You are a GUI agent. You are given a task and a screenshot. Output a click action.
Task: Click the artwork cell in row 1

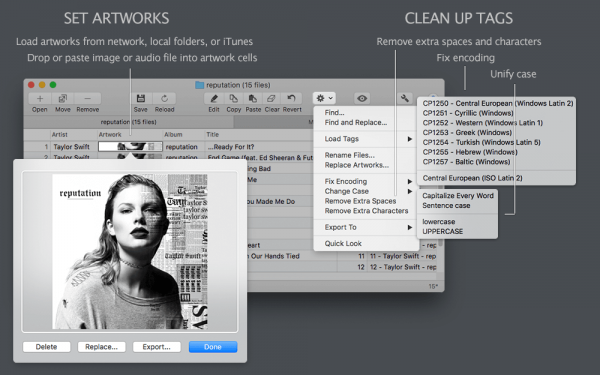pos(130,147)
